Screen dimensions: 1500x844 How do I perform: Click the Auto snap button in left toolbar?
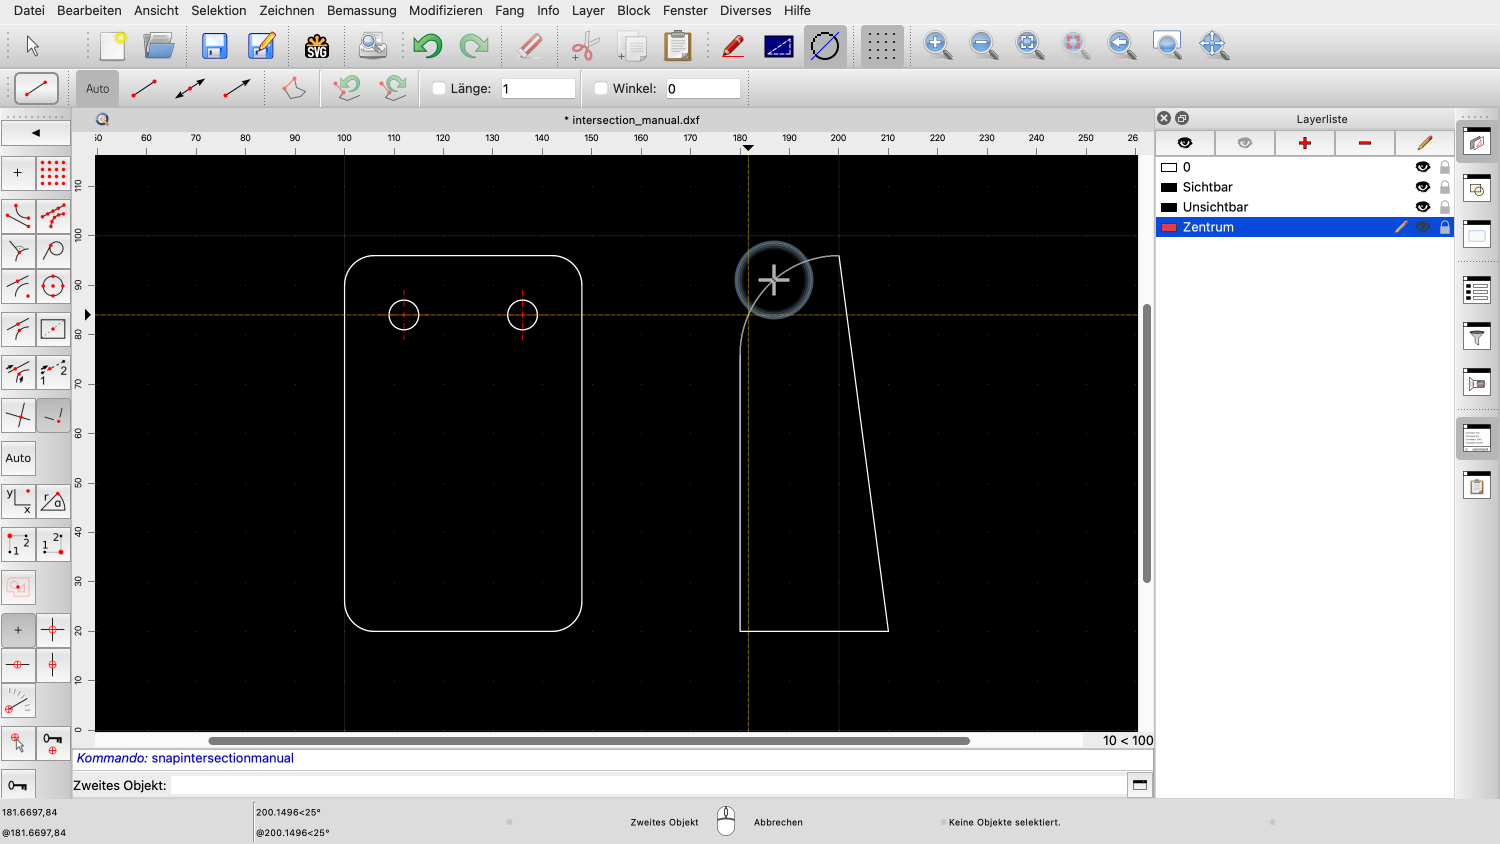[x=18, y=458]
